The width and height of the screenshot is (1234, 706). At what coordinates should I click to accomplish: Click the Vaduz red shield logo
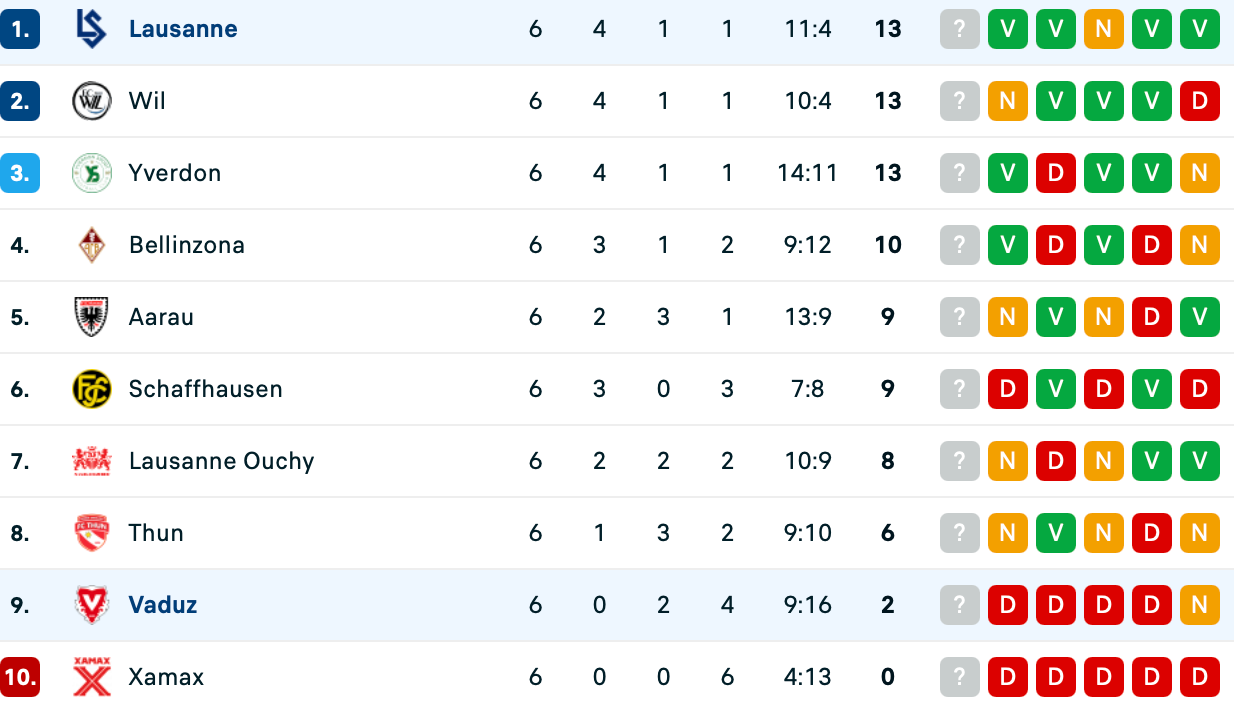tap(91, 605)
